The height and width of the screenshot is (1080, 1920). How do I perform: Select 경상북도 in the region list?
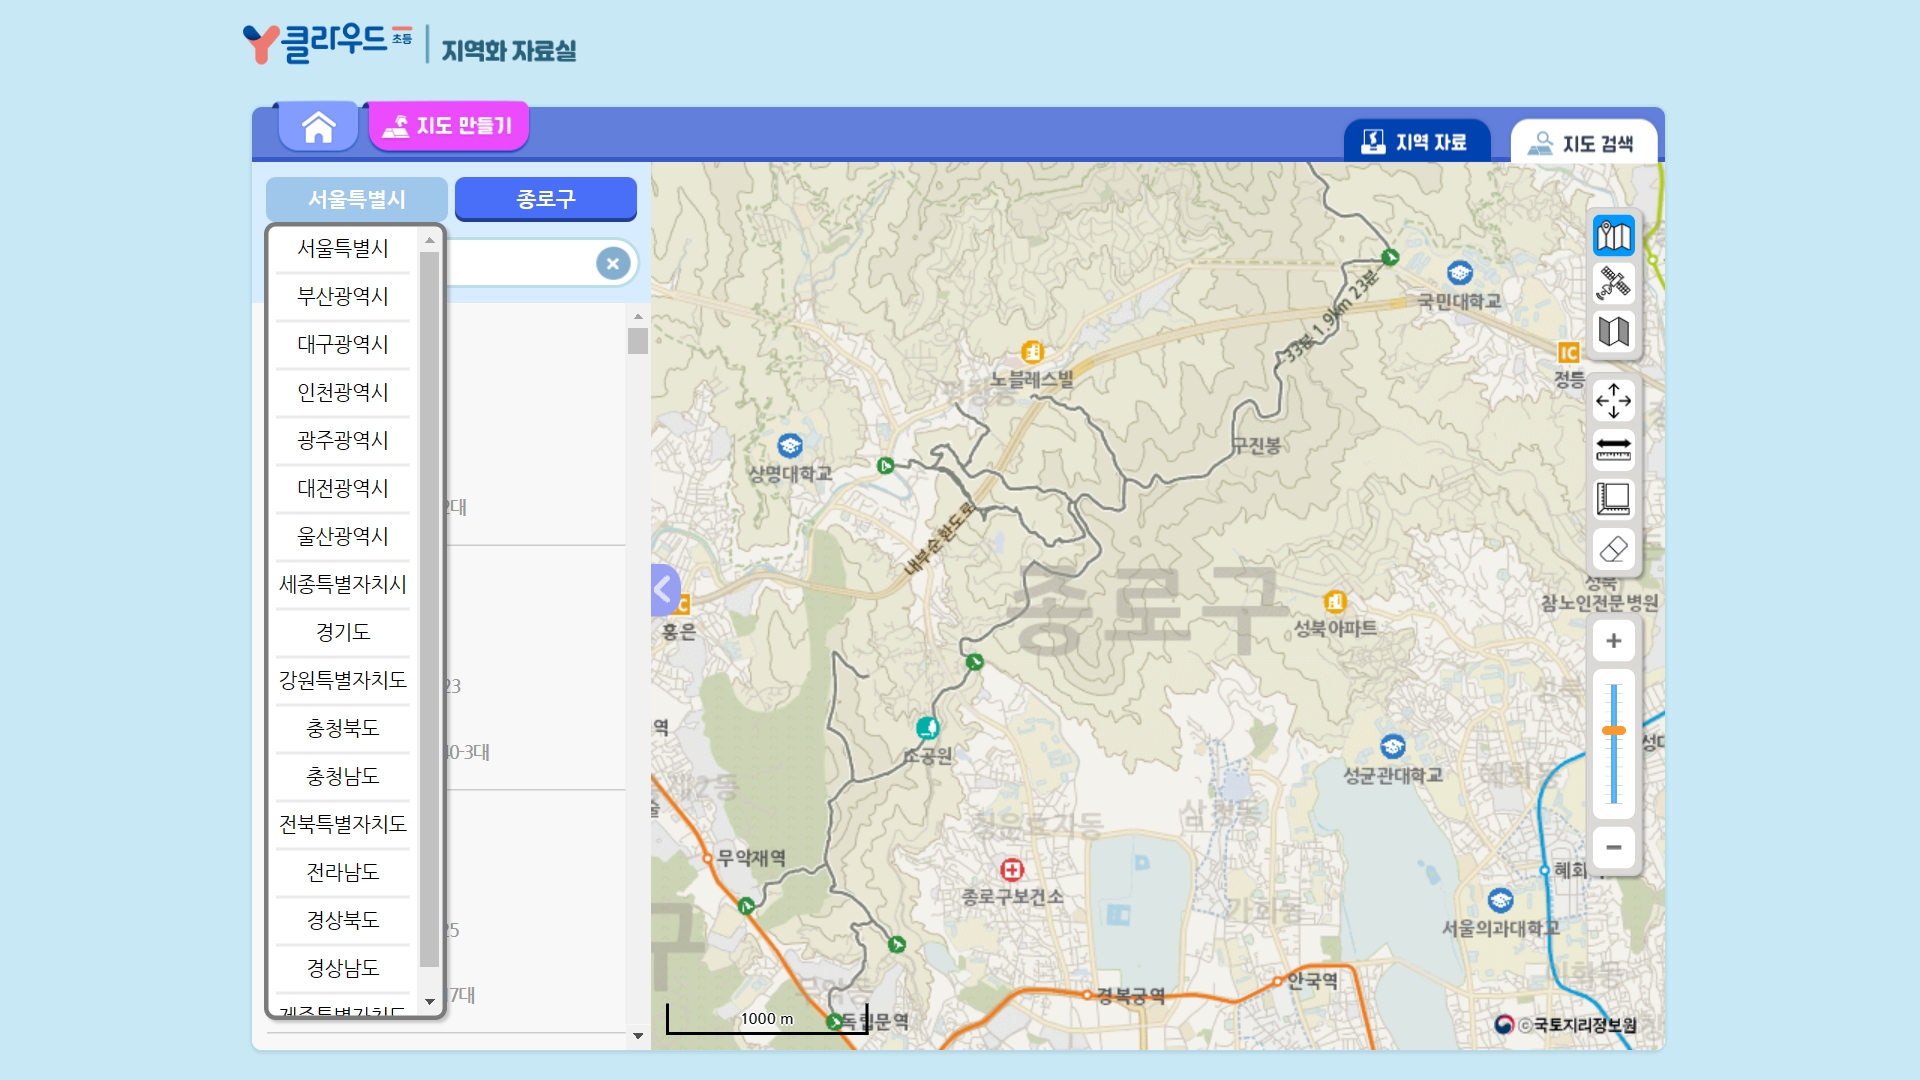(x=343, y=920)
